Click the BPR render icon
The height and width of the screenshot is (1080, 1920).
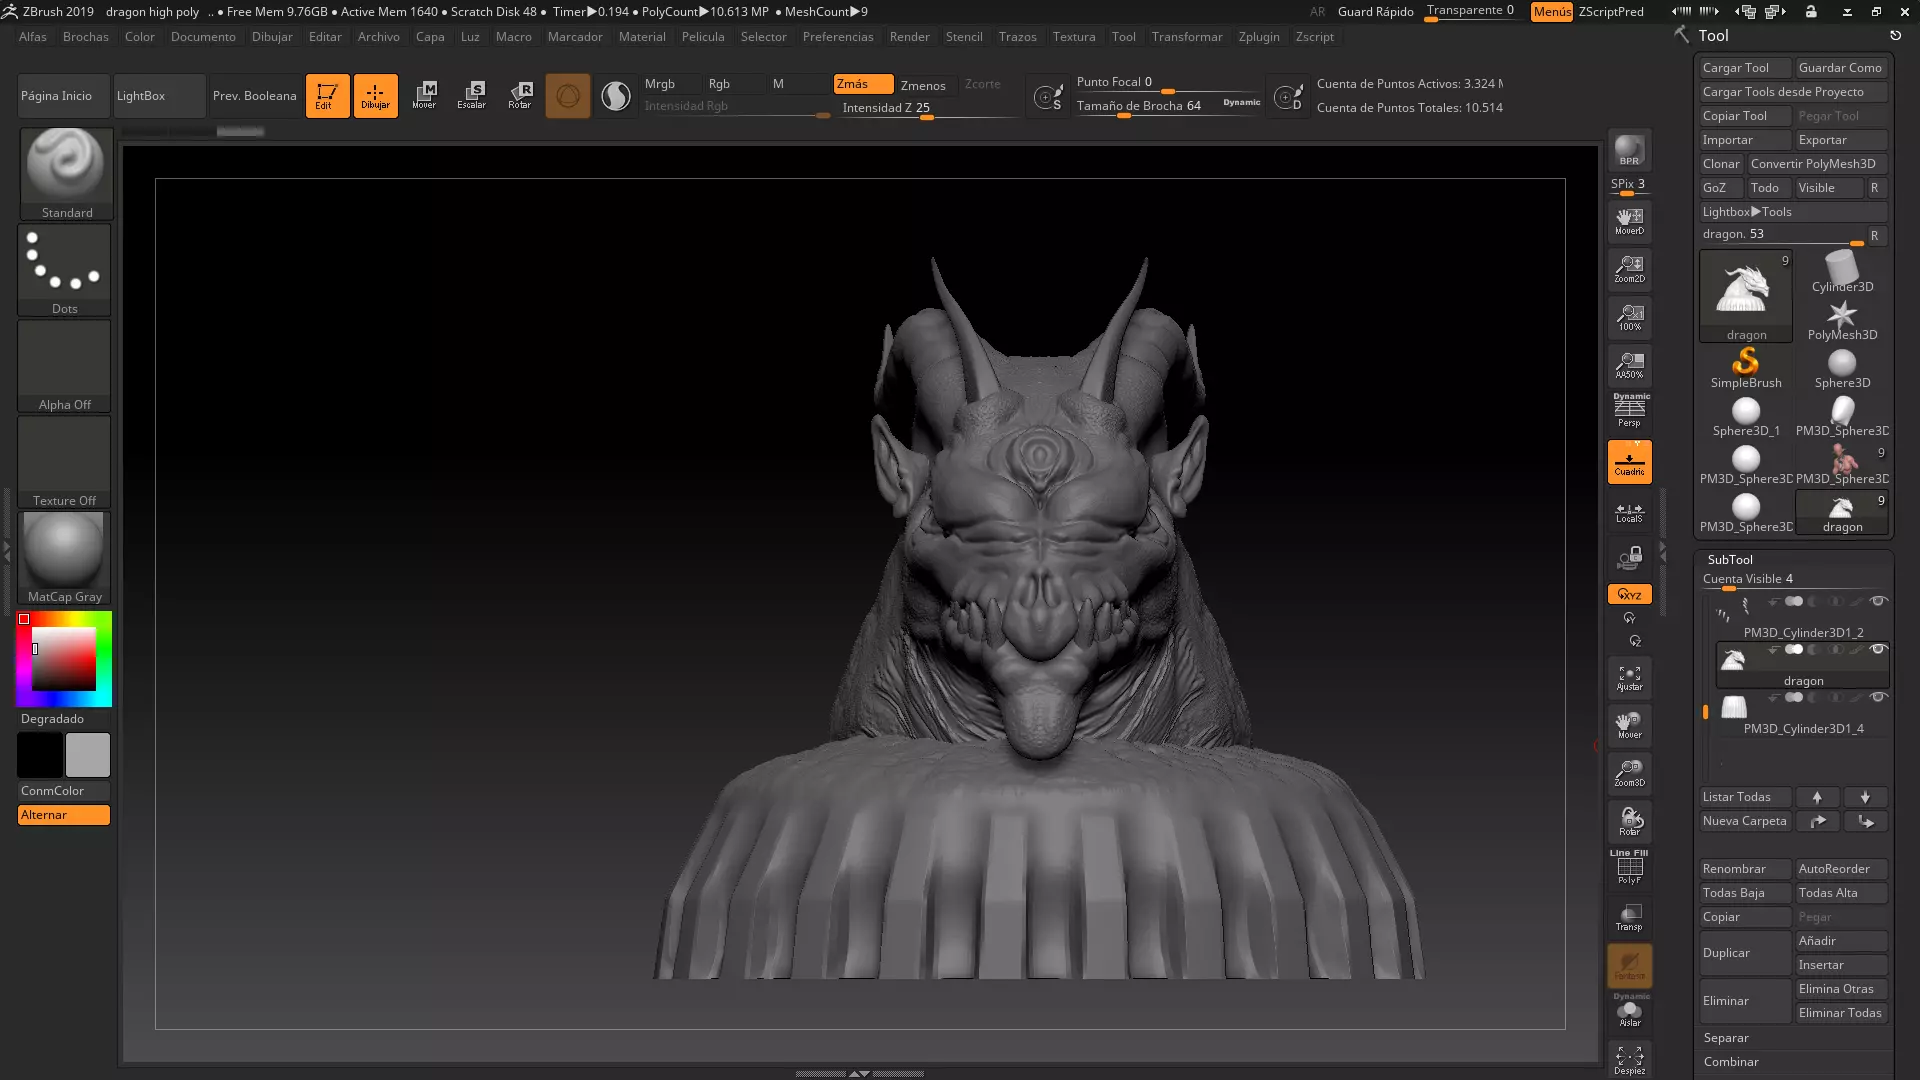tap(1629, 150)
